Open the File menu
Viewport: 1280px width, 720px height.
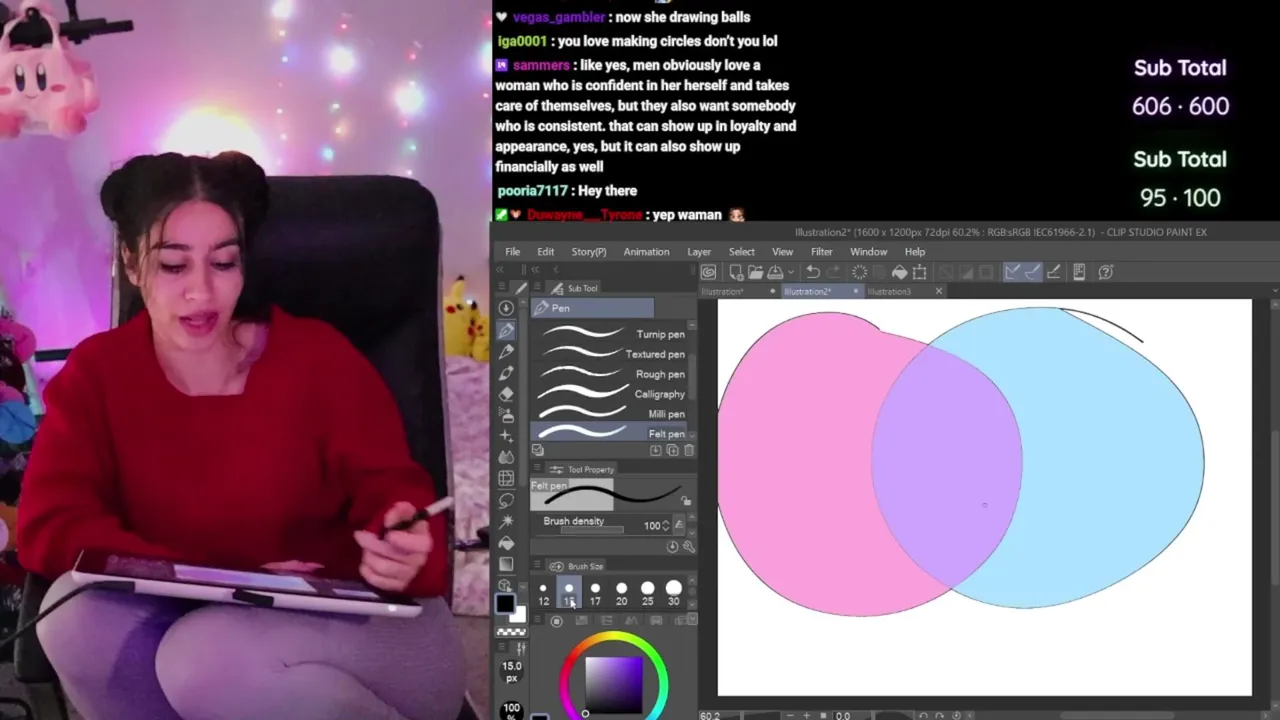pos(512,252)
